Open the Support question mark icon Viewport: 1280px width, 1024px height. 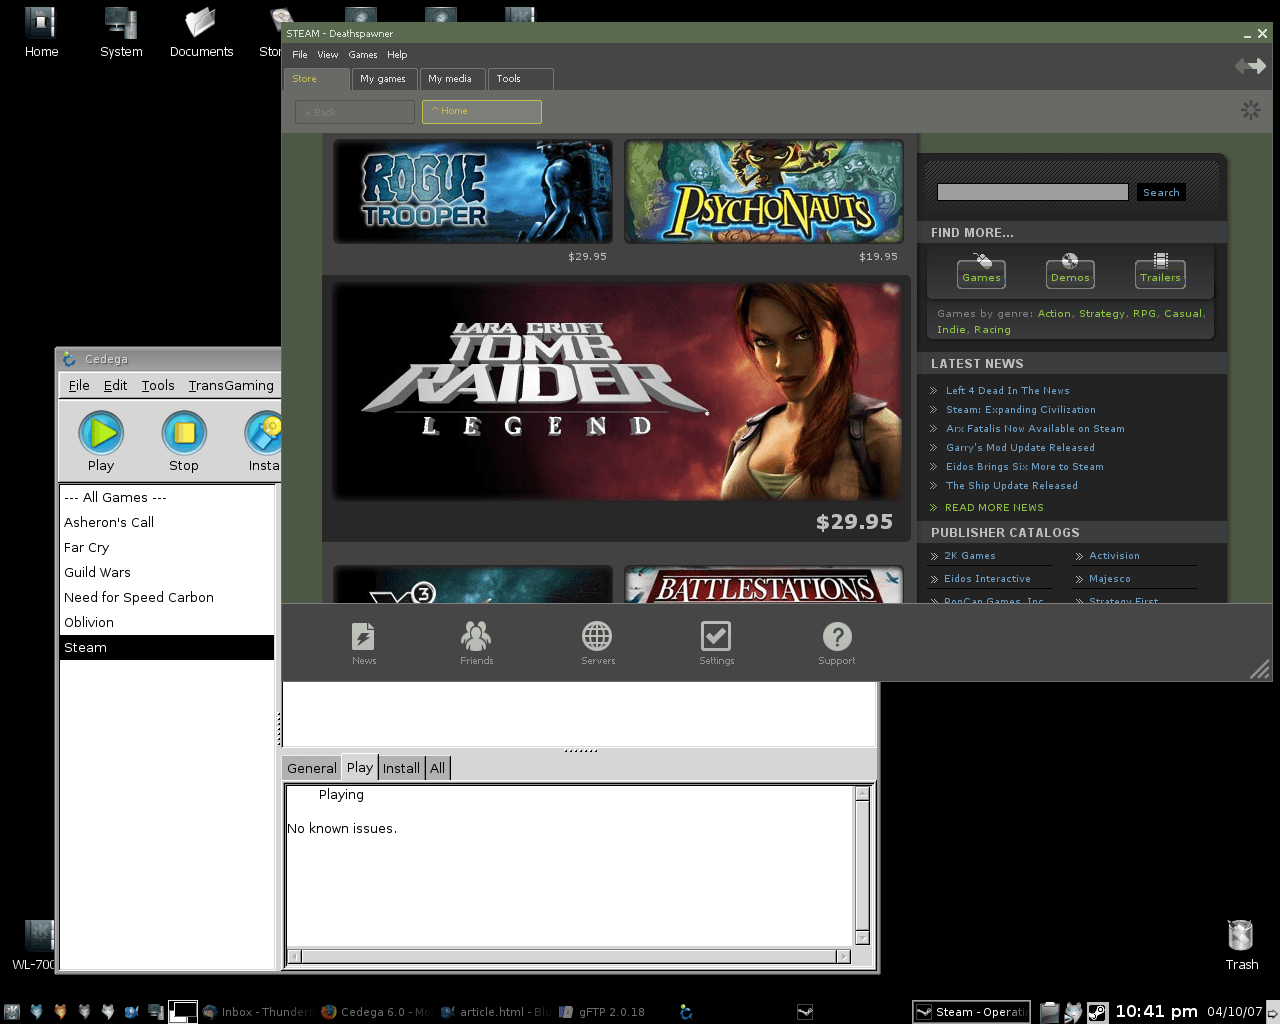click(x=837, y=636)
